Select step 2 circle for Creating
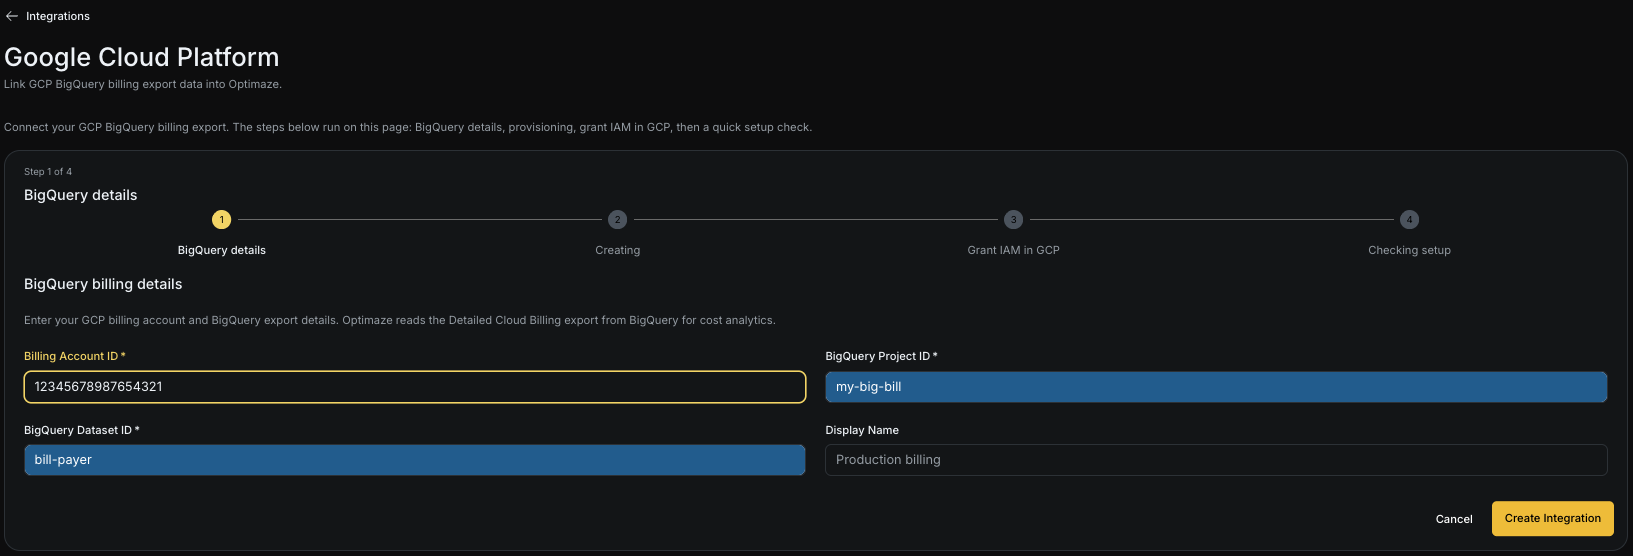This screenshot has width=1633, height=556. pyautogui.click(x=618, y=219)
